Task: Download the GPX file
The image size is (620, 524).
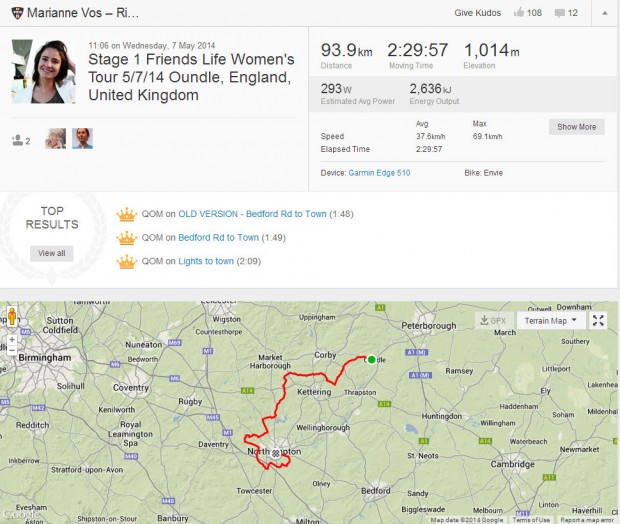Action: [x=493, y=321]
